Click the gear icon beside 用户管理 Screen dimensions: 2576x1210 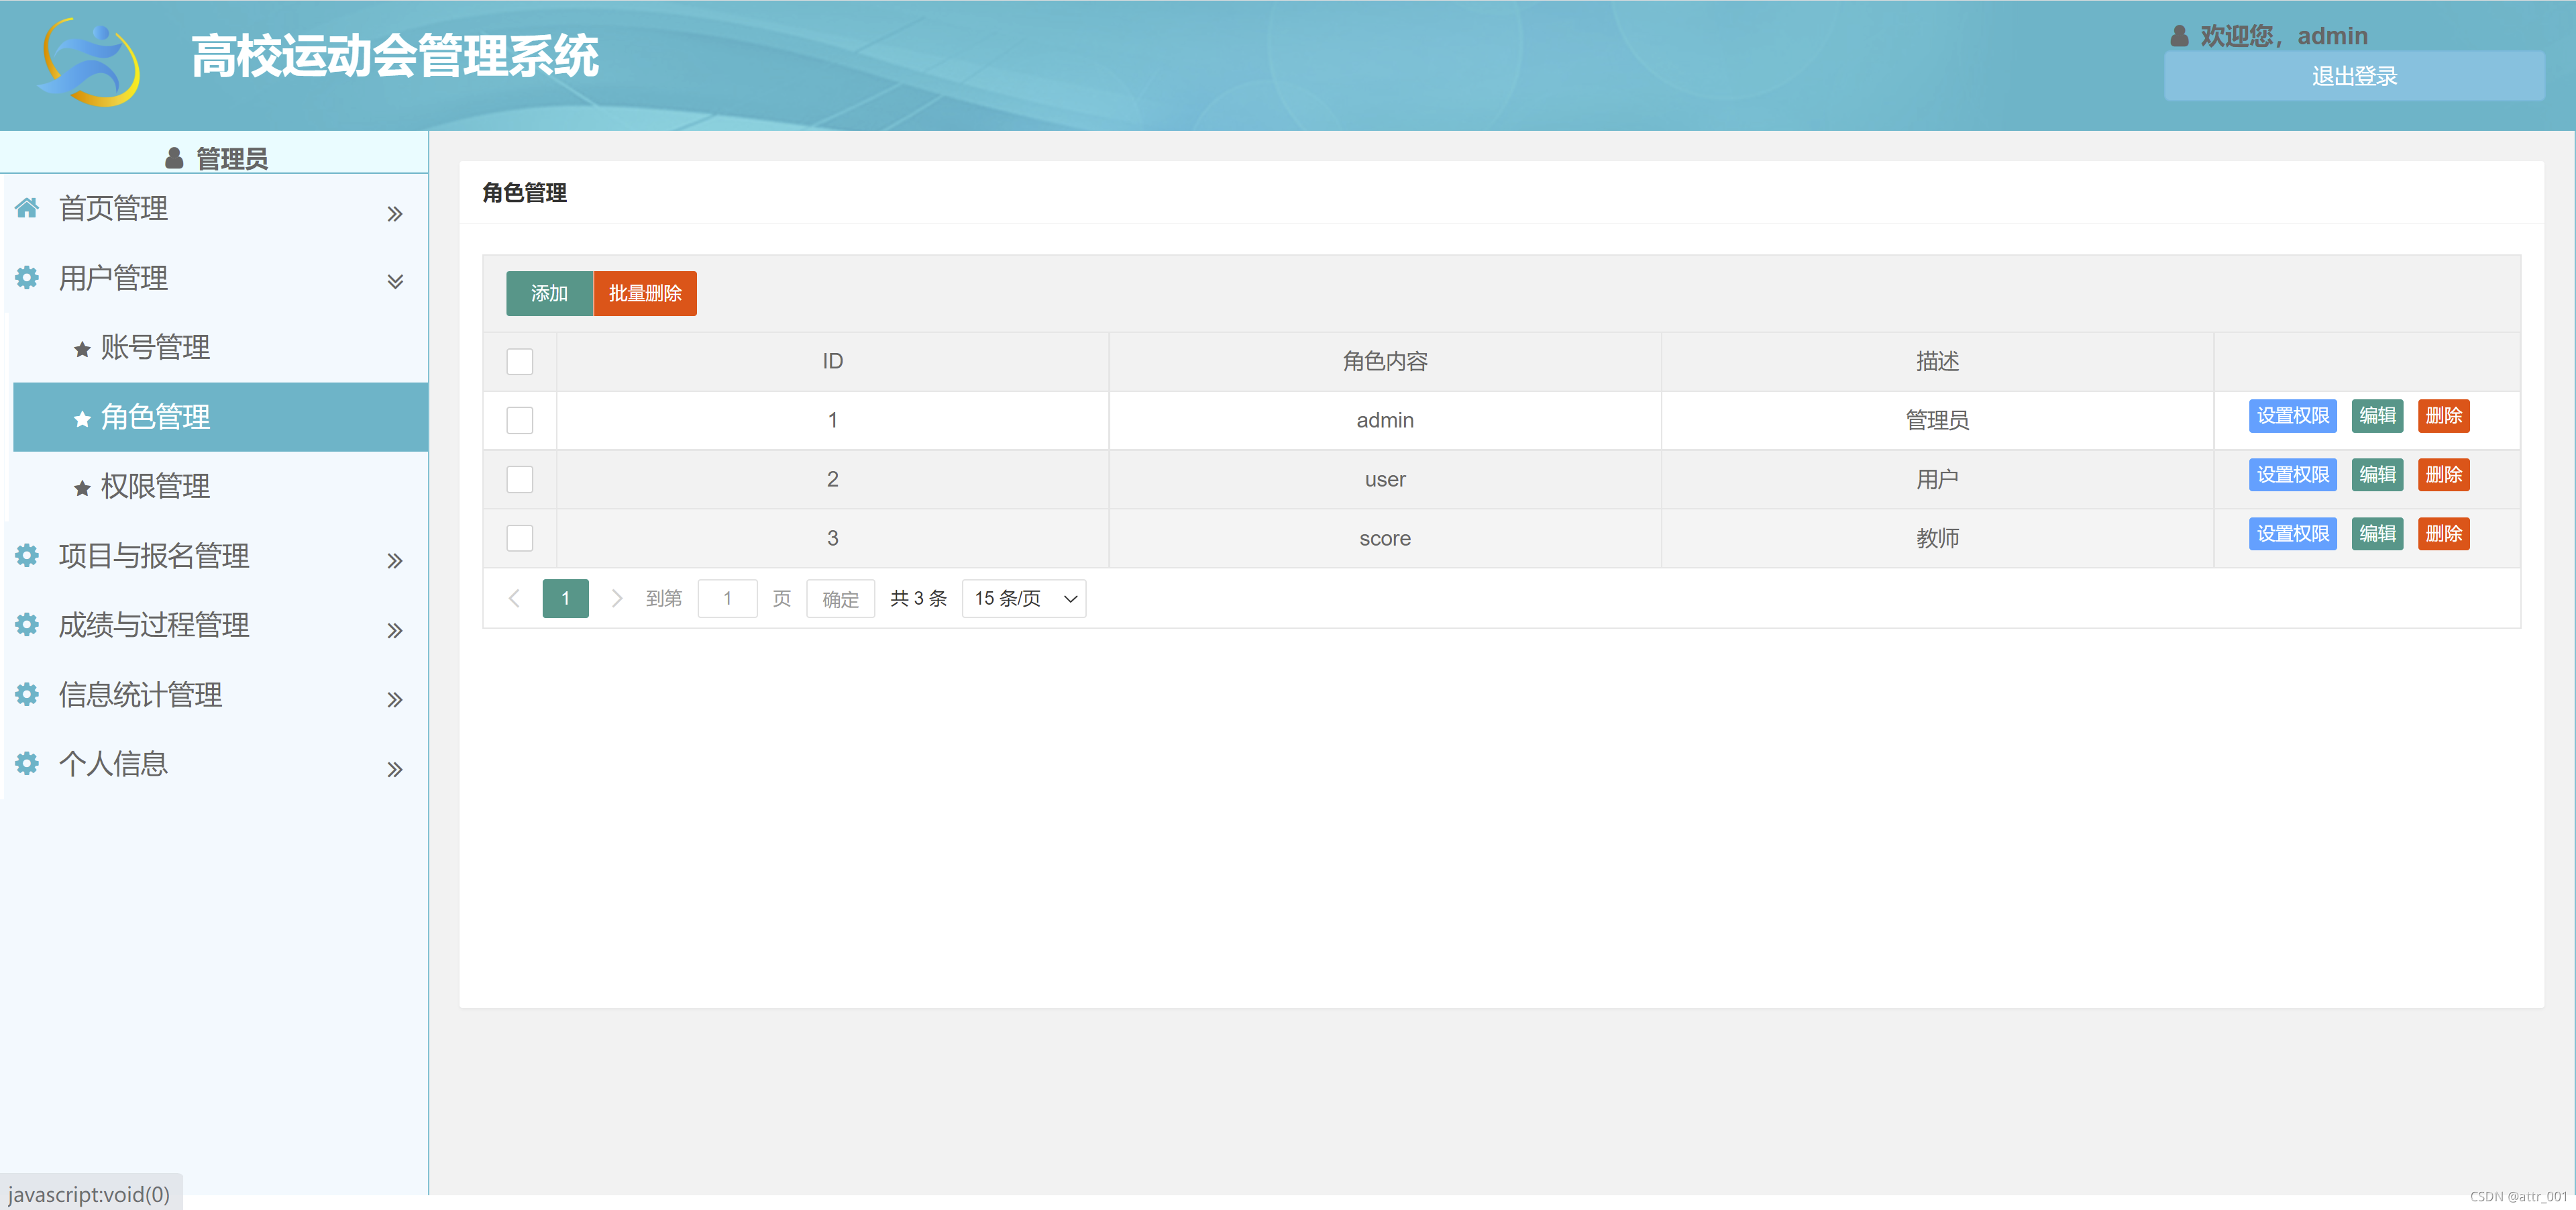pos(27,277)
